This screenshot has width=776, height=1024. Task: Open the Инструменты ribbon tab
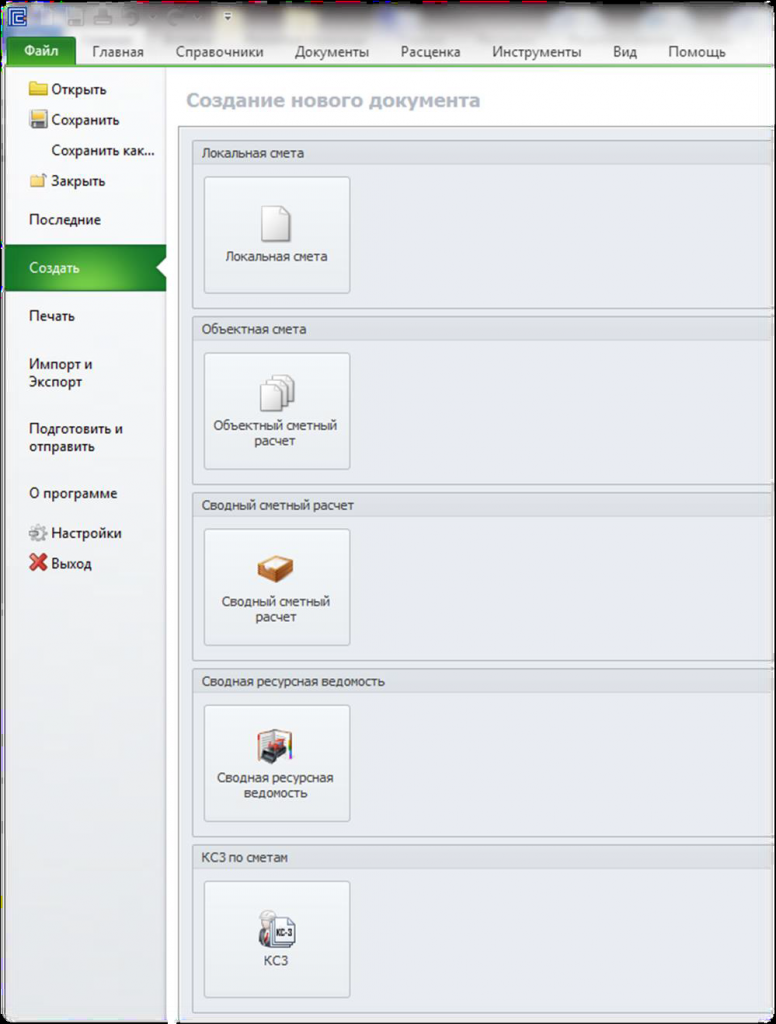[536, 52]
